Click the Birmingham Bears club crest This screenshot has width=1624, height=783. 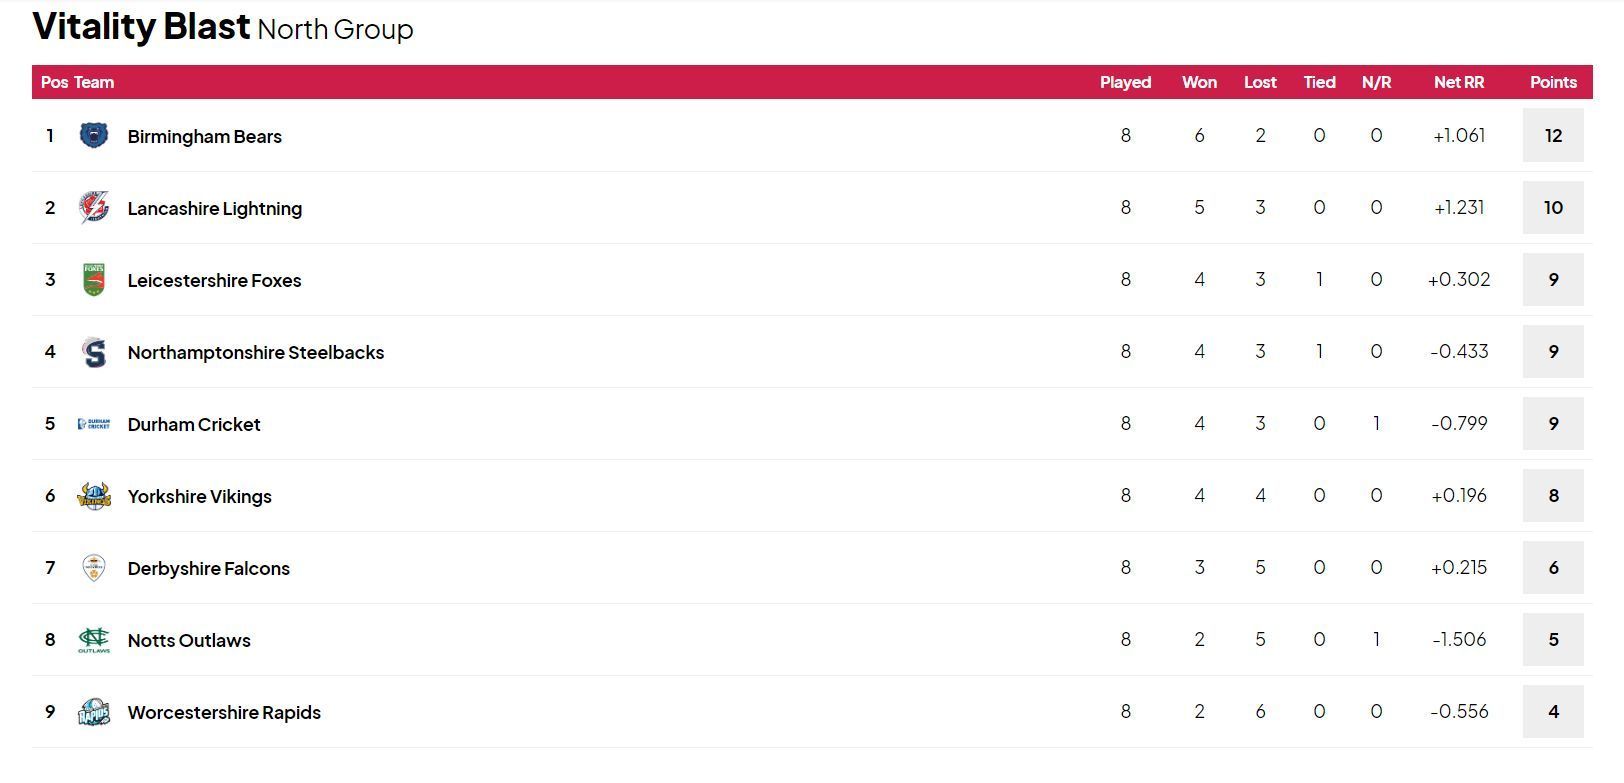tap(92, 136)
